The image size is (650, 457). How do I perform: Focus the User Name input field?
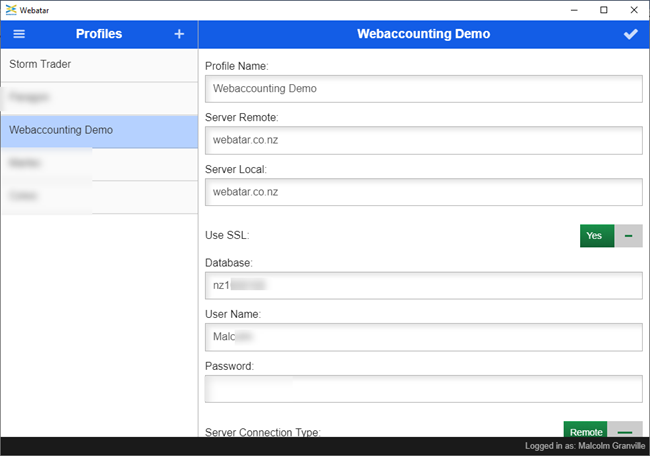423,337
